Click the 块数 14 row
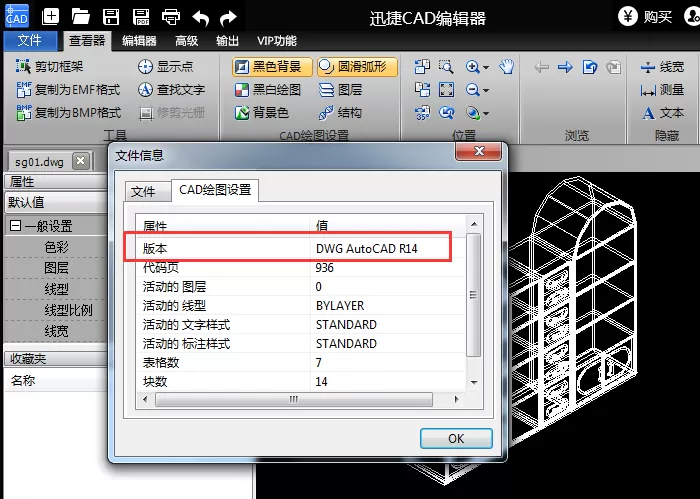Viewport: 700px width, 499px height. [x=300, y=382]
